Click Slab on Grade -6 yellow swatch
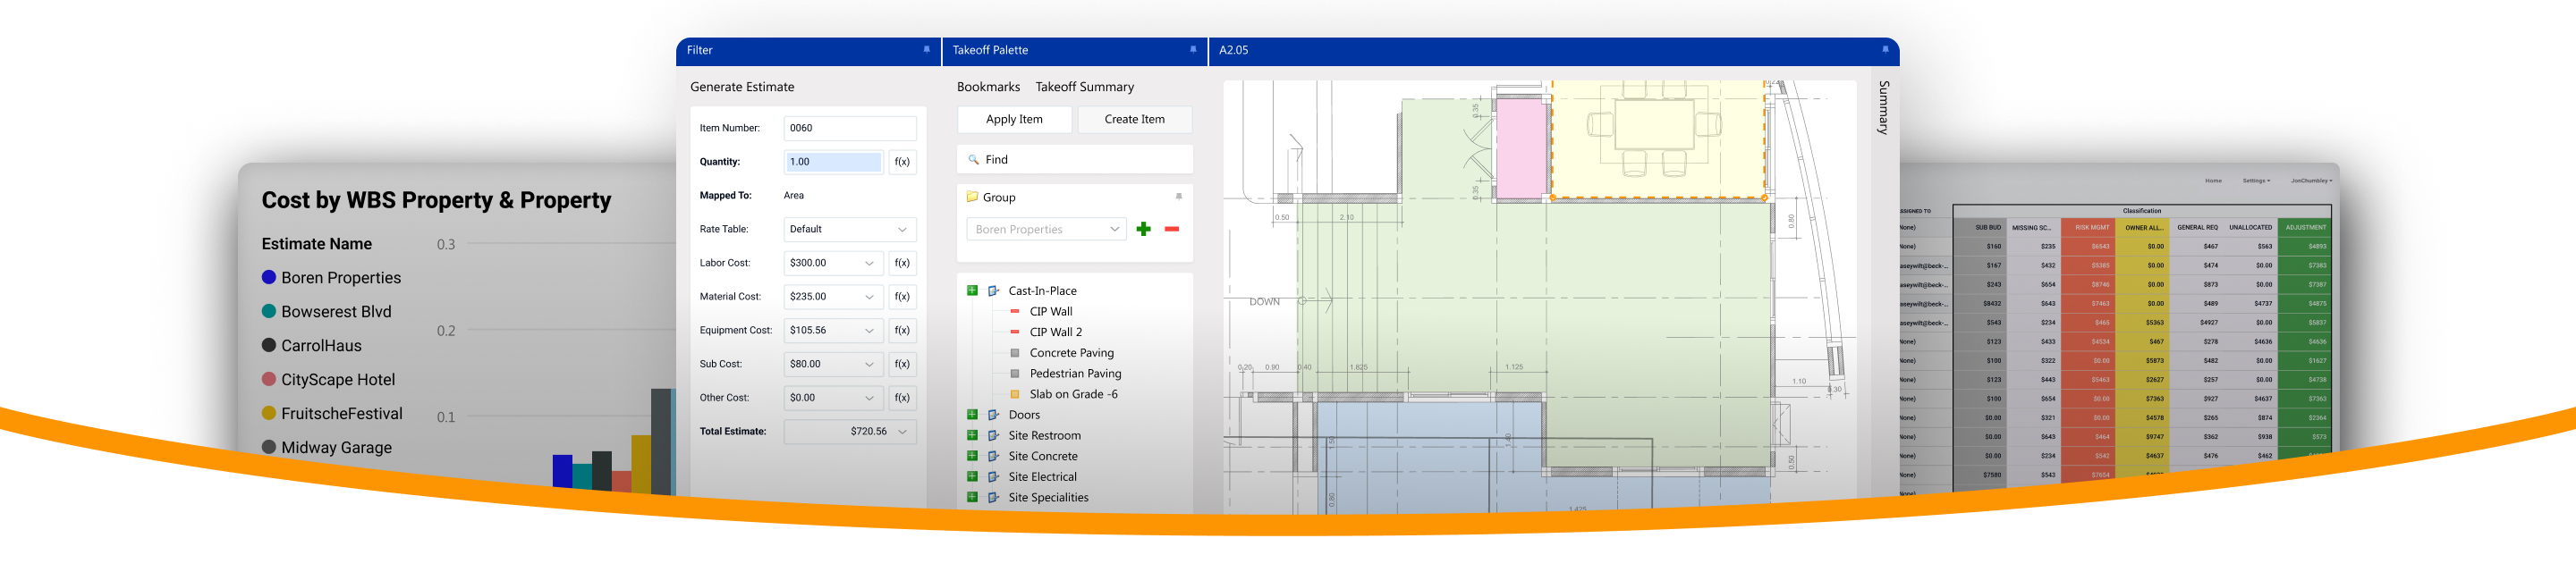Image resolution: width=2576 pixels, height=572 pixels. [1015, 394]
